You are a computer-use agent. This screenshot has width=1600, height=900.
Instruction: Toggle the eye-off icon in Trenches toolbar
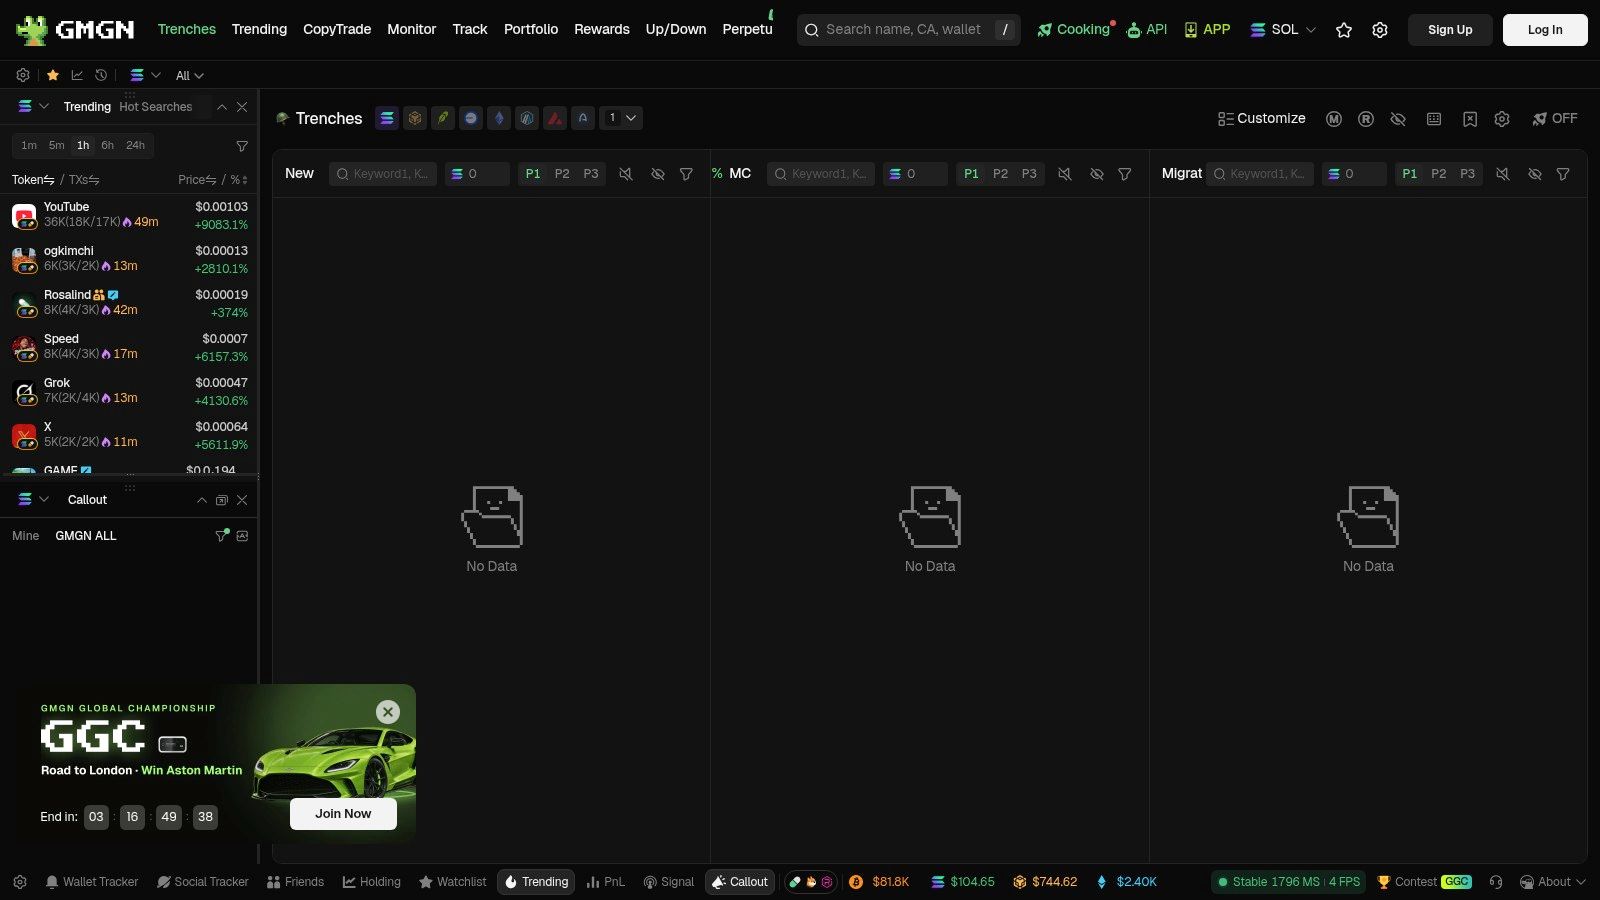point(1398,119)
